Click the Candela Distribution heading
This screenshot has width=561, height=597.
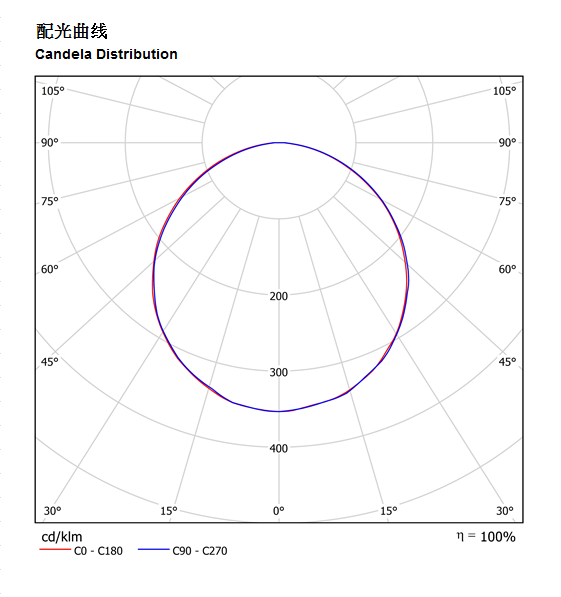point(106,54)
